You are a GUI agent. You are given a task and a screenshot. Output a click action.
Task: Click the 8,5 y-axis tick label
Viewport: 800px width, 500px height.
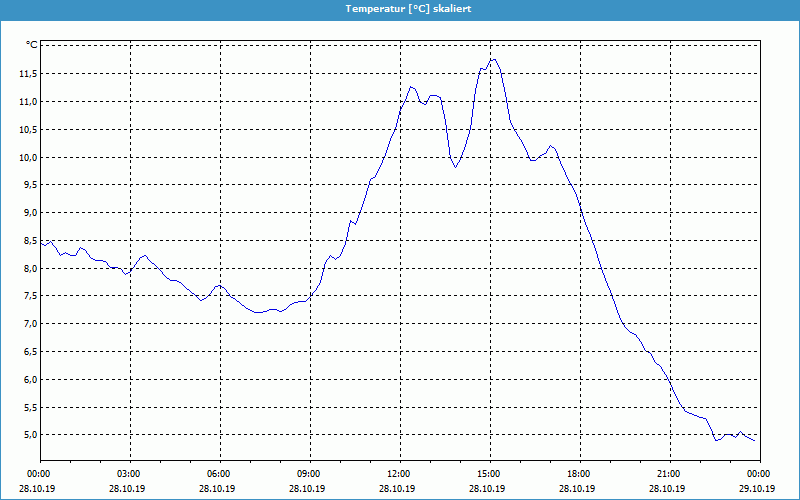pyautogui.click(x=27, y=241)
